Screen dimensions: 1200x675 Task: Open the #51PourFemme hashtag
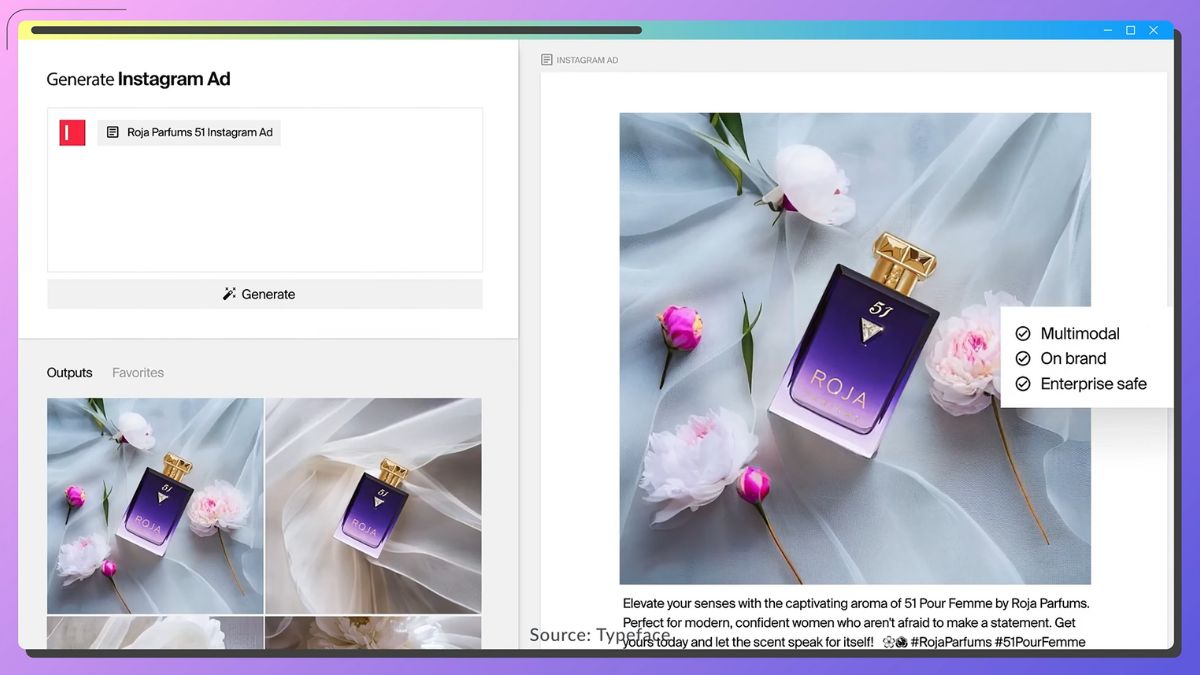(1041, 642)
